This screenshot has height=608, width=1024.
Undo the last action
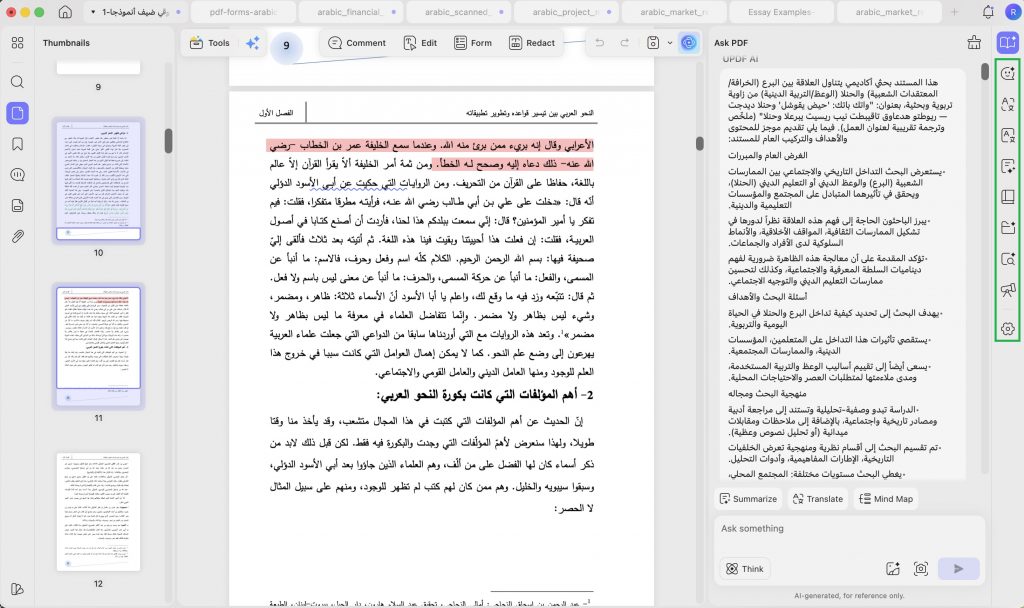600,43
